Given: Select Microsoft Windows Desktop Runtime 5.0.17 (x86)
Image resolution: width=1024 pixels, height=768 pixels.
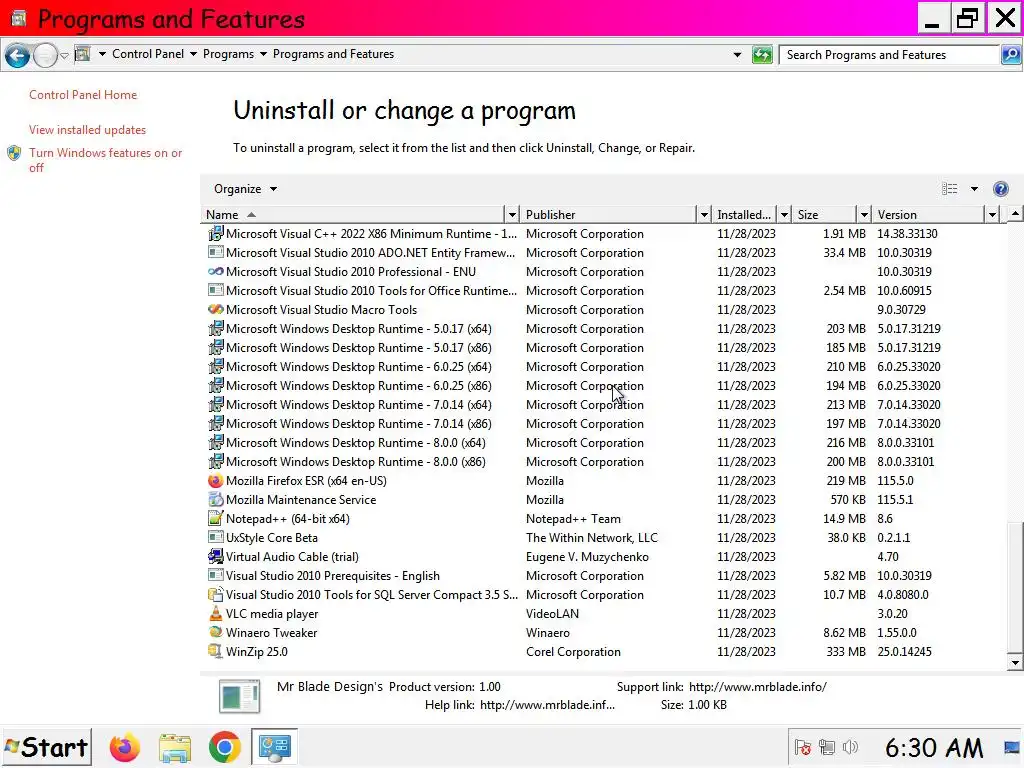Looking at the screenshot, I should pyautogui.click(x=604, y=348).
